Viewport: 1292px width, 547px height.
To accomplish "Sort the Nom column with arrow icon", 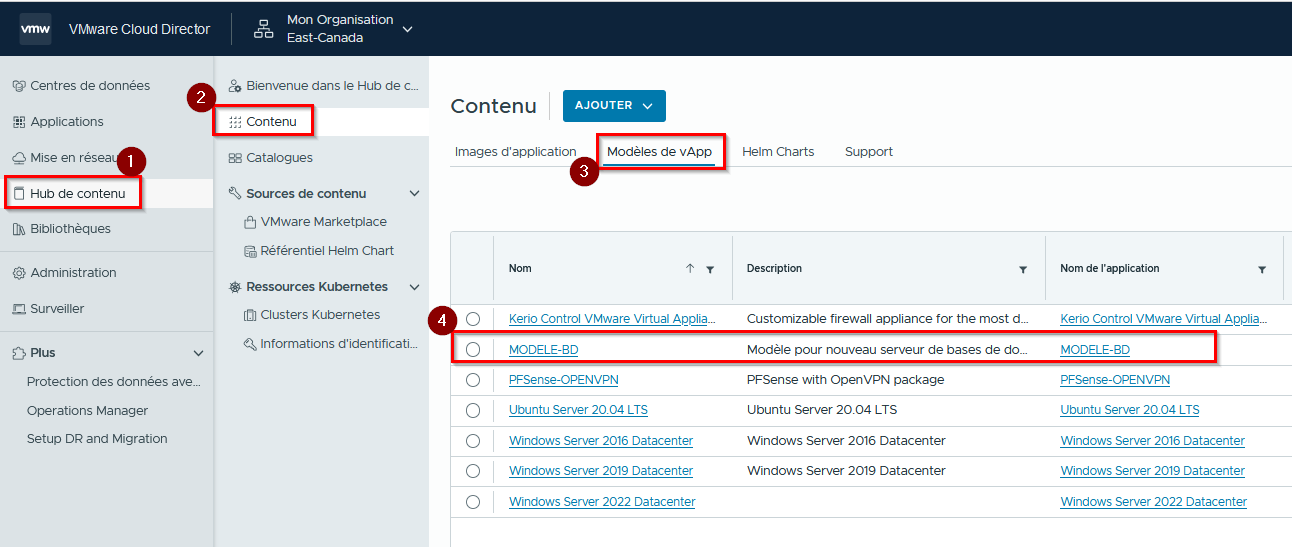I will pyautogui.click(x=690, y=269).
